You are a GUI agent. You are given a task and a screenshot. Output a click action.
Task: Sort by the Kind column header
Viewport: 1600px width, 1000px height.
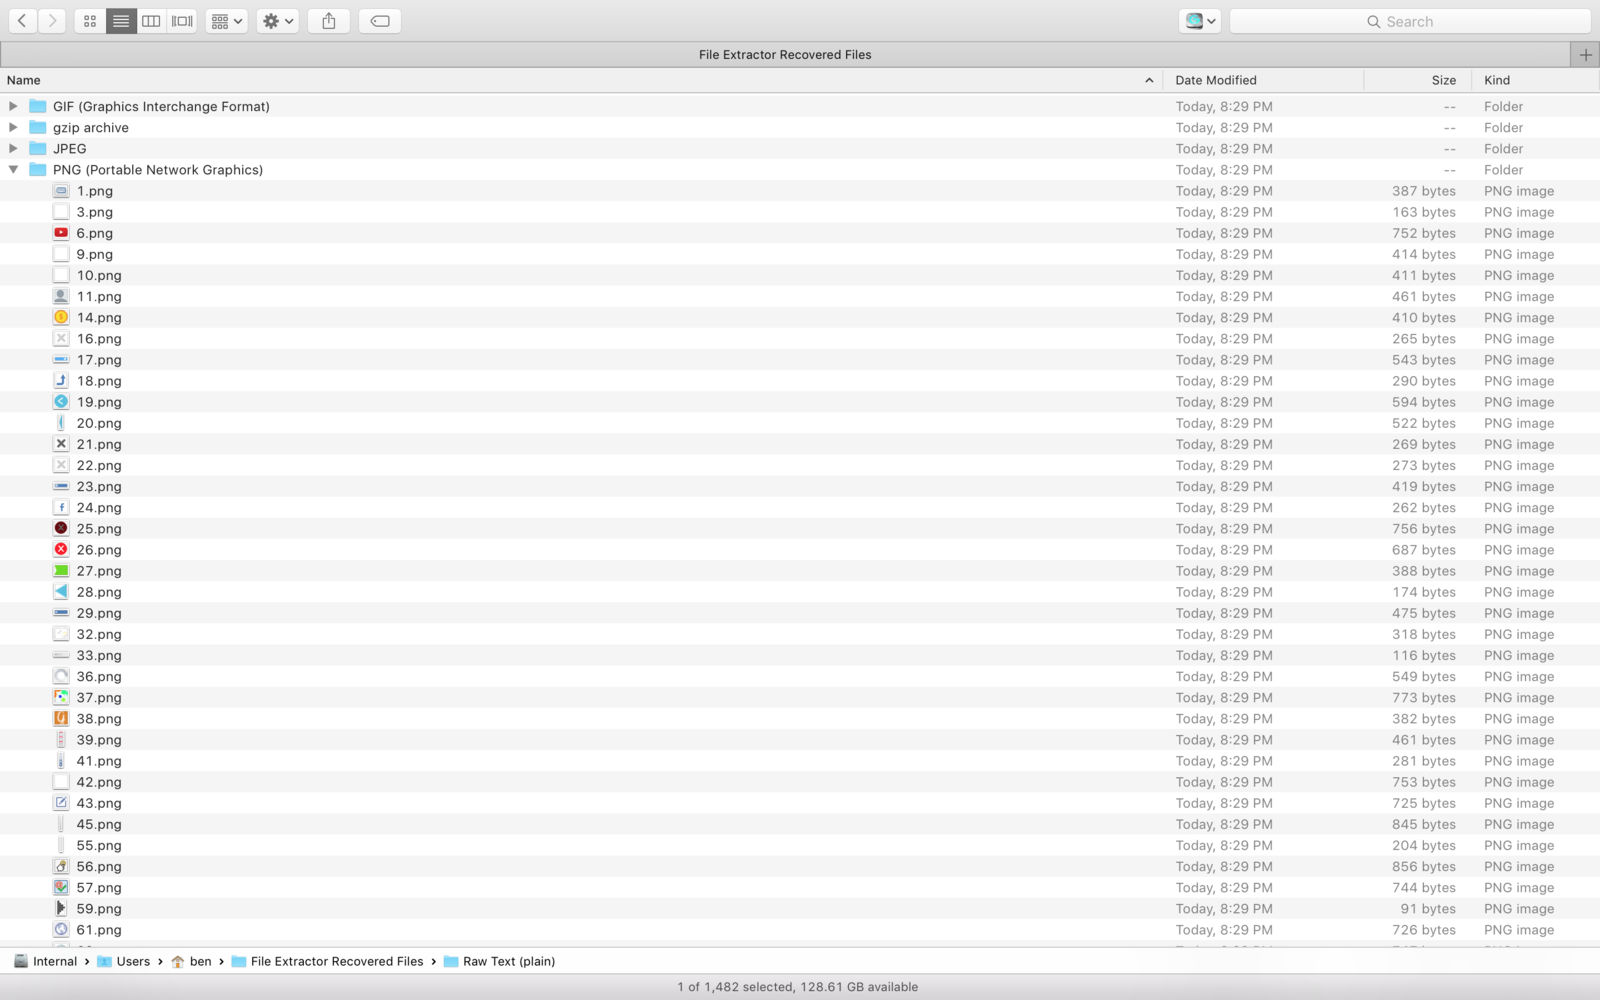pos(1535,80)
